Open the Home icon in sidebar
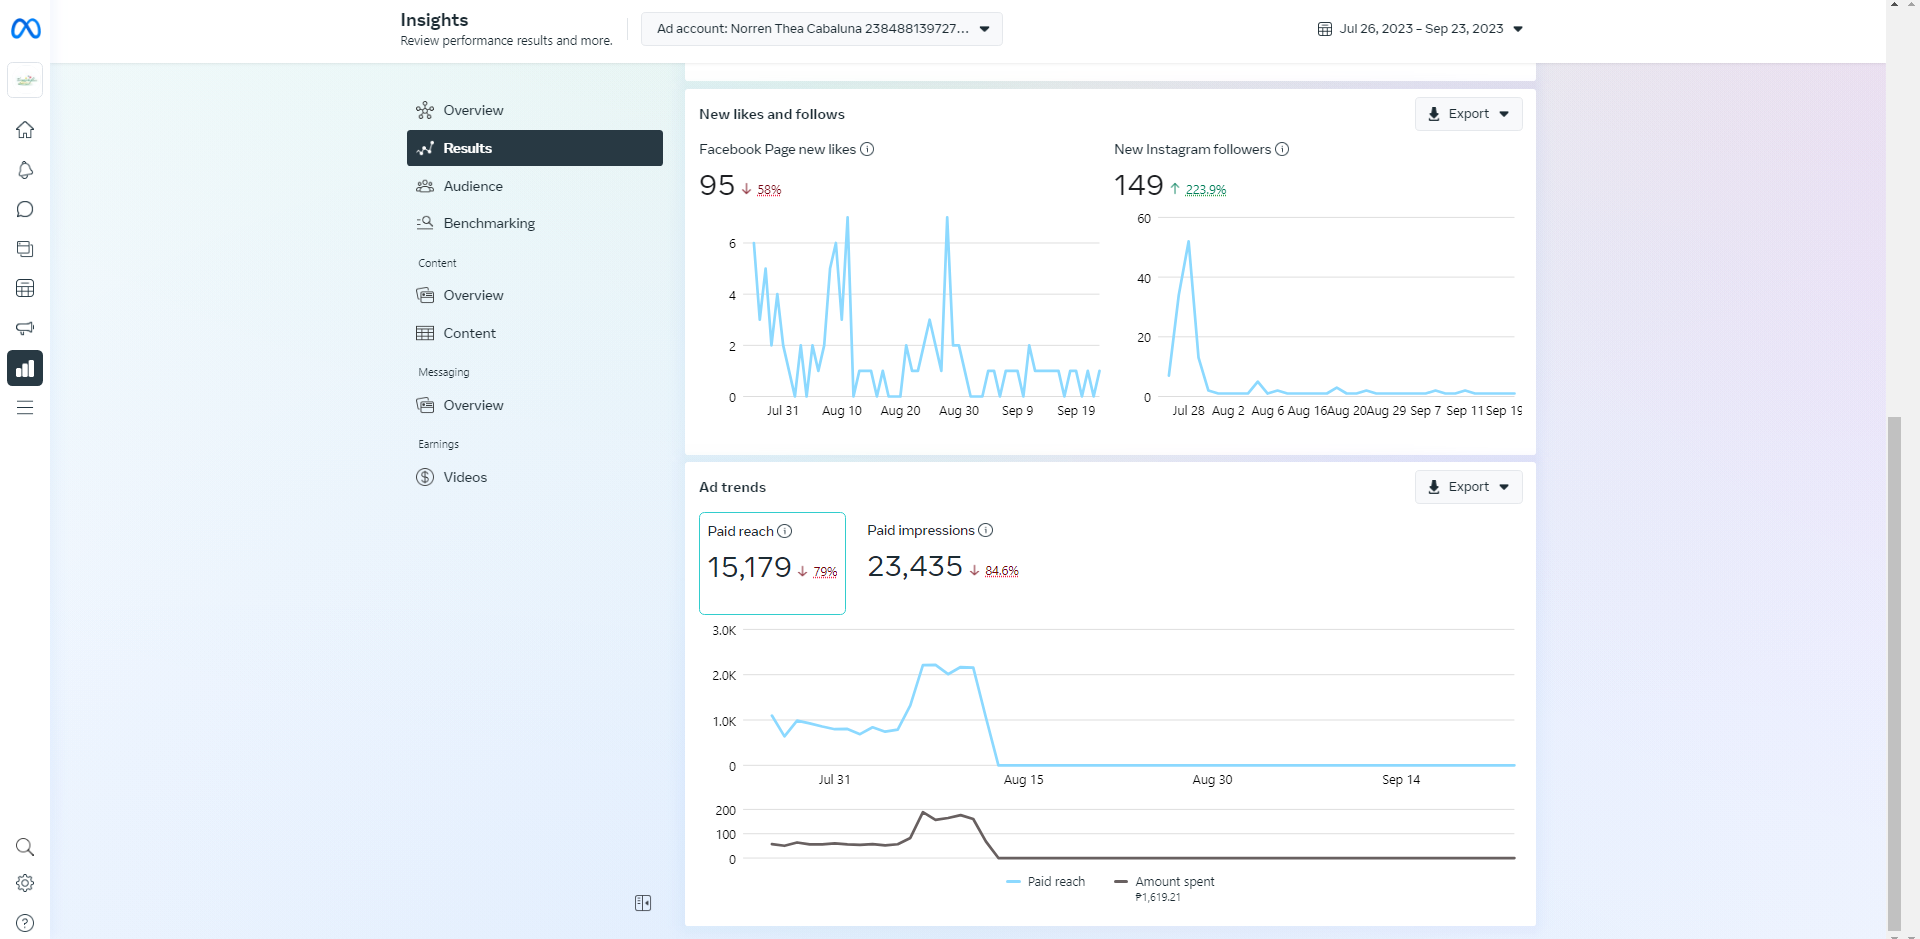The image size is (1920, 939). (25, 130)
